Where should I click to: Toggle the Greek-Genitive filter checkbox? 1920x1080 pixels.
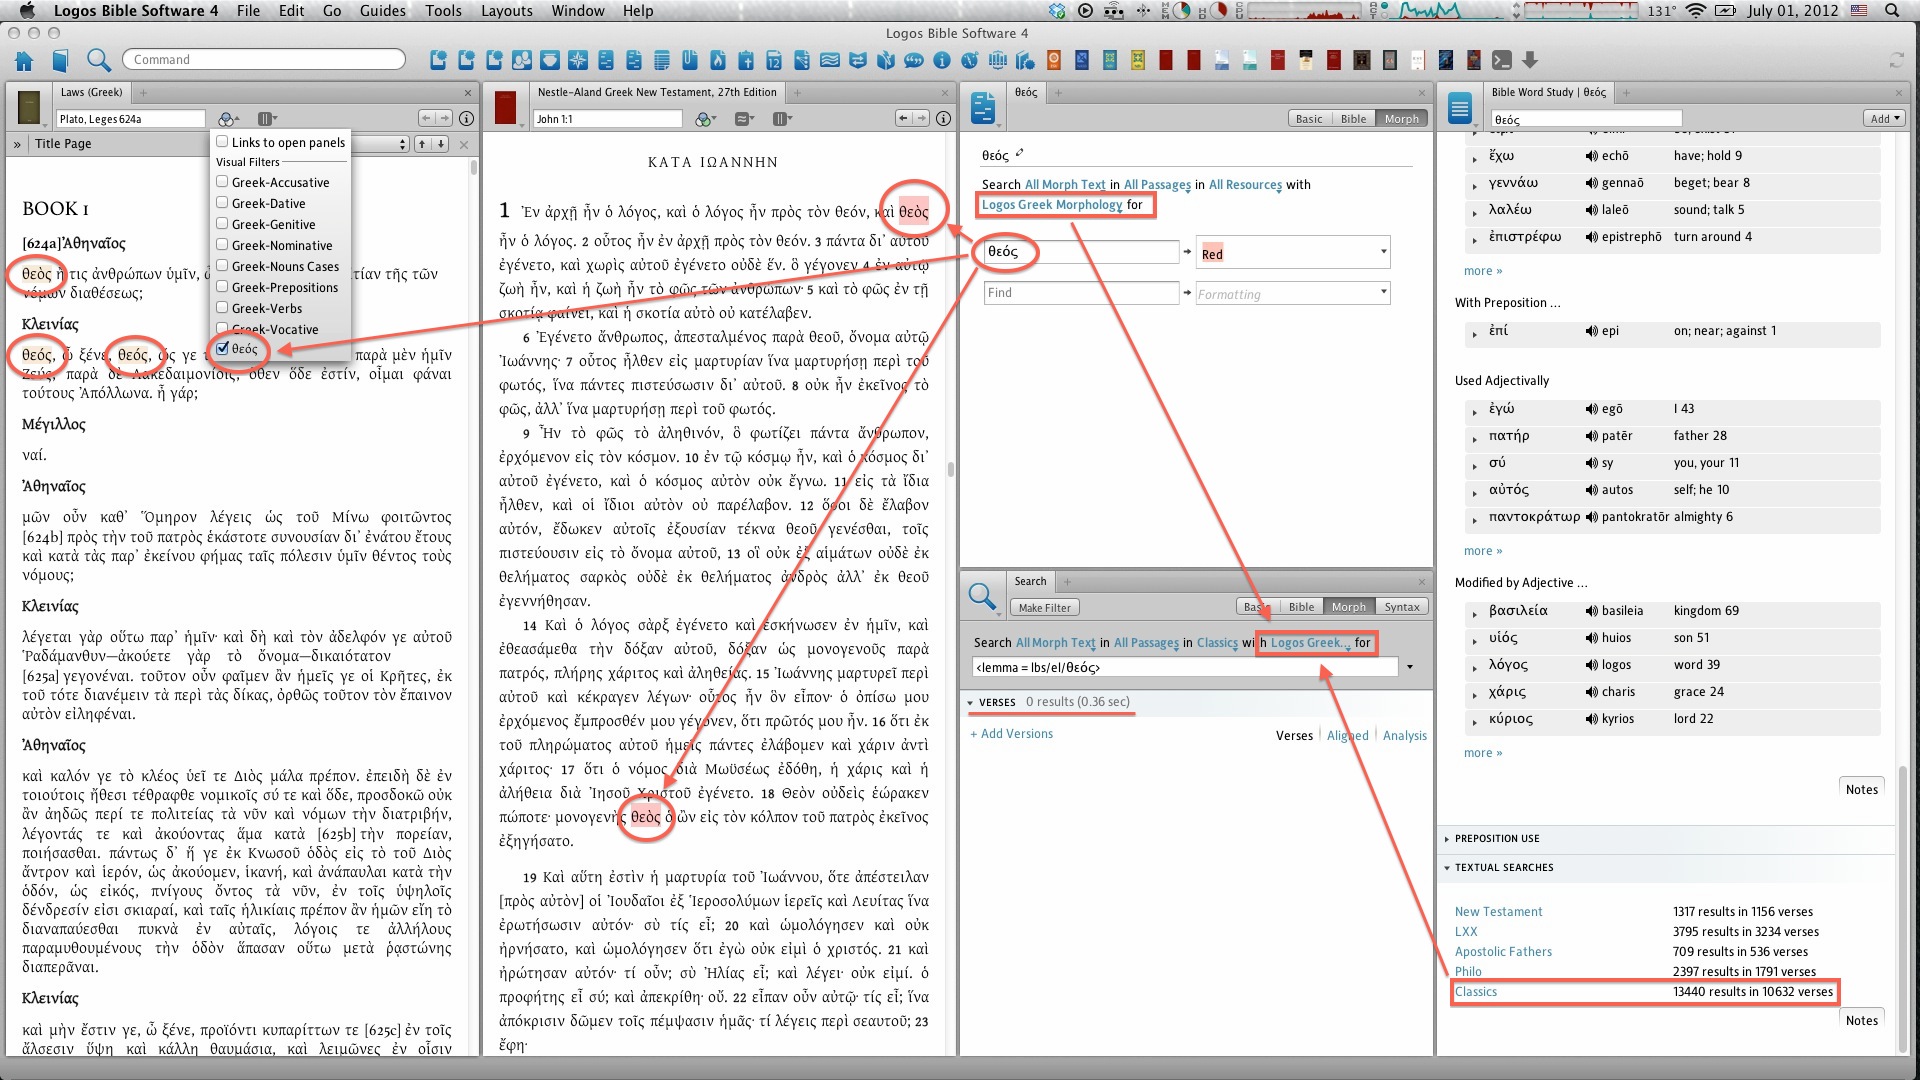pos(223,224)
